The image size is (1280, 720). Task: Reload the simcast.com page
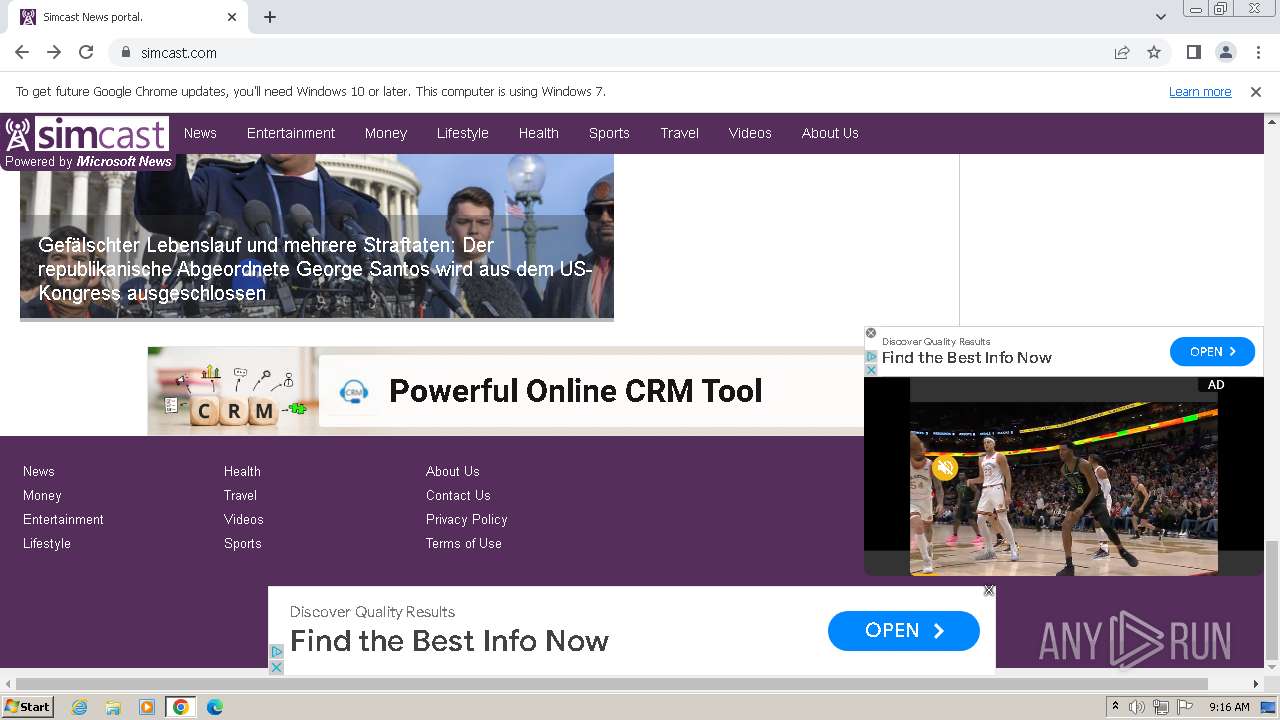[x=86, y=52]
